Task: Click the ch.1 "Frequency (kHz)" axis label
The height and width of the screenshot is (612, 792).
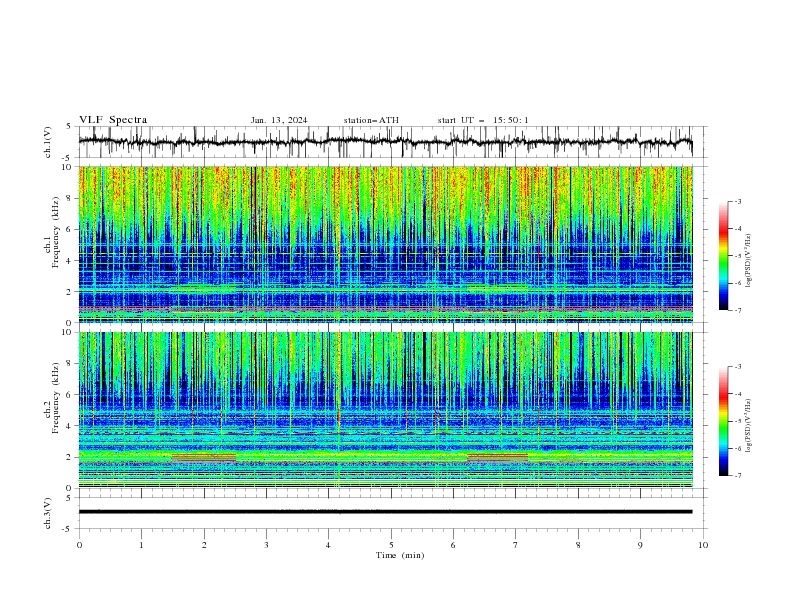Action: coord(56,232)
